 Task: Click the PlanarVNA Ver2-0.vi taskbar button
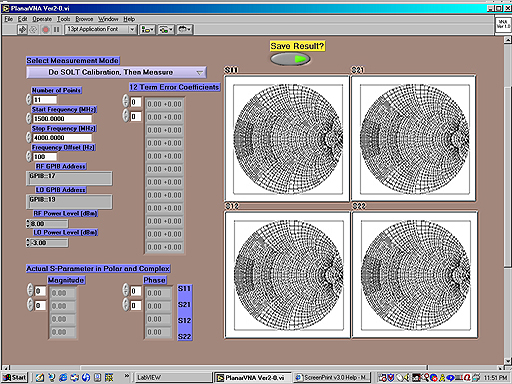point(252,377)
